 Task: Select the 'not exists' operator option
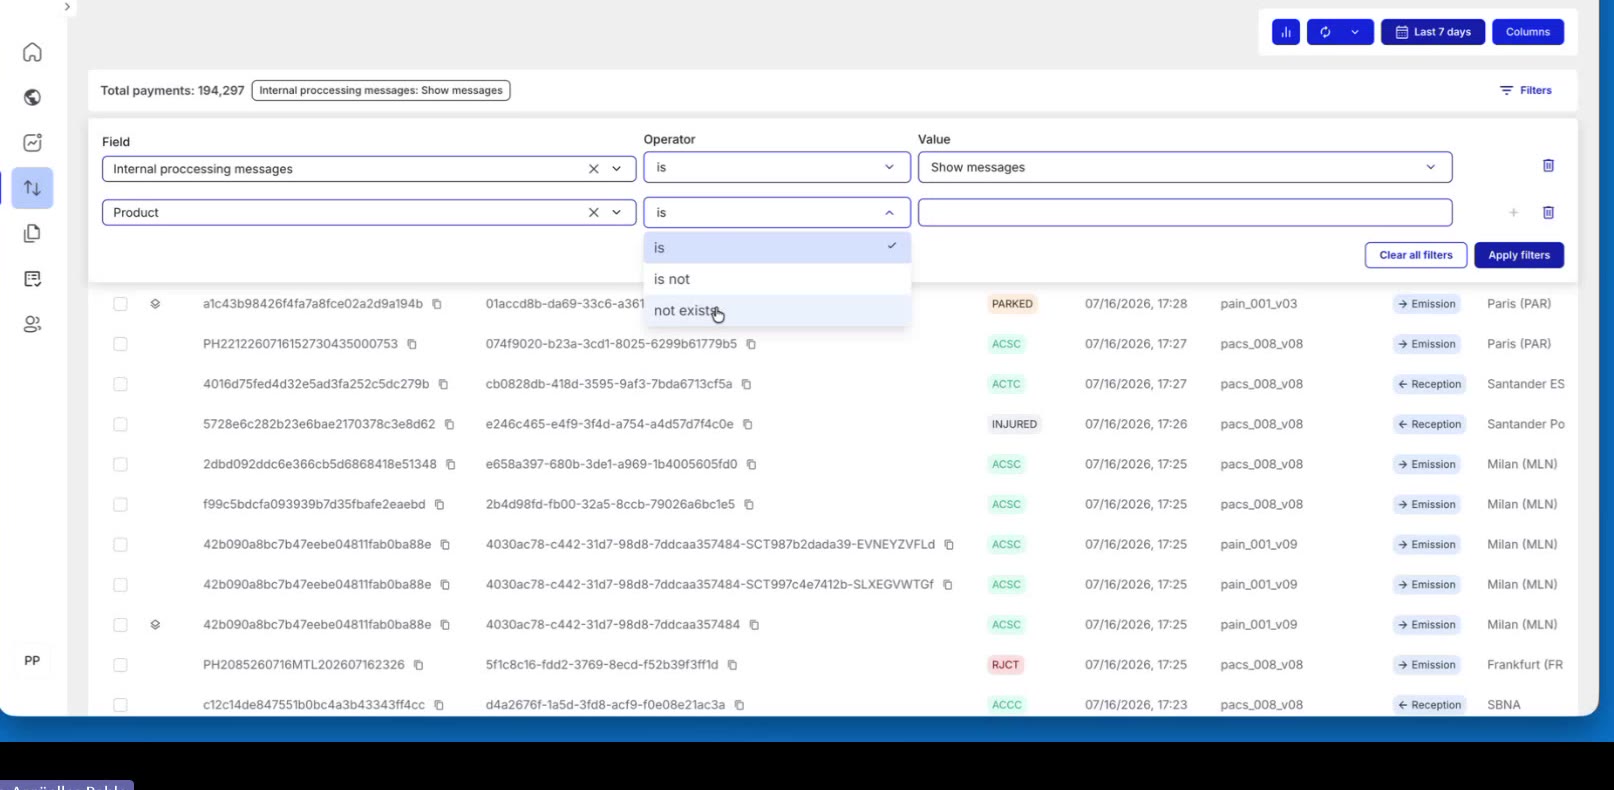coord(777,310)
